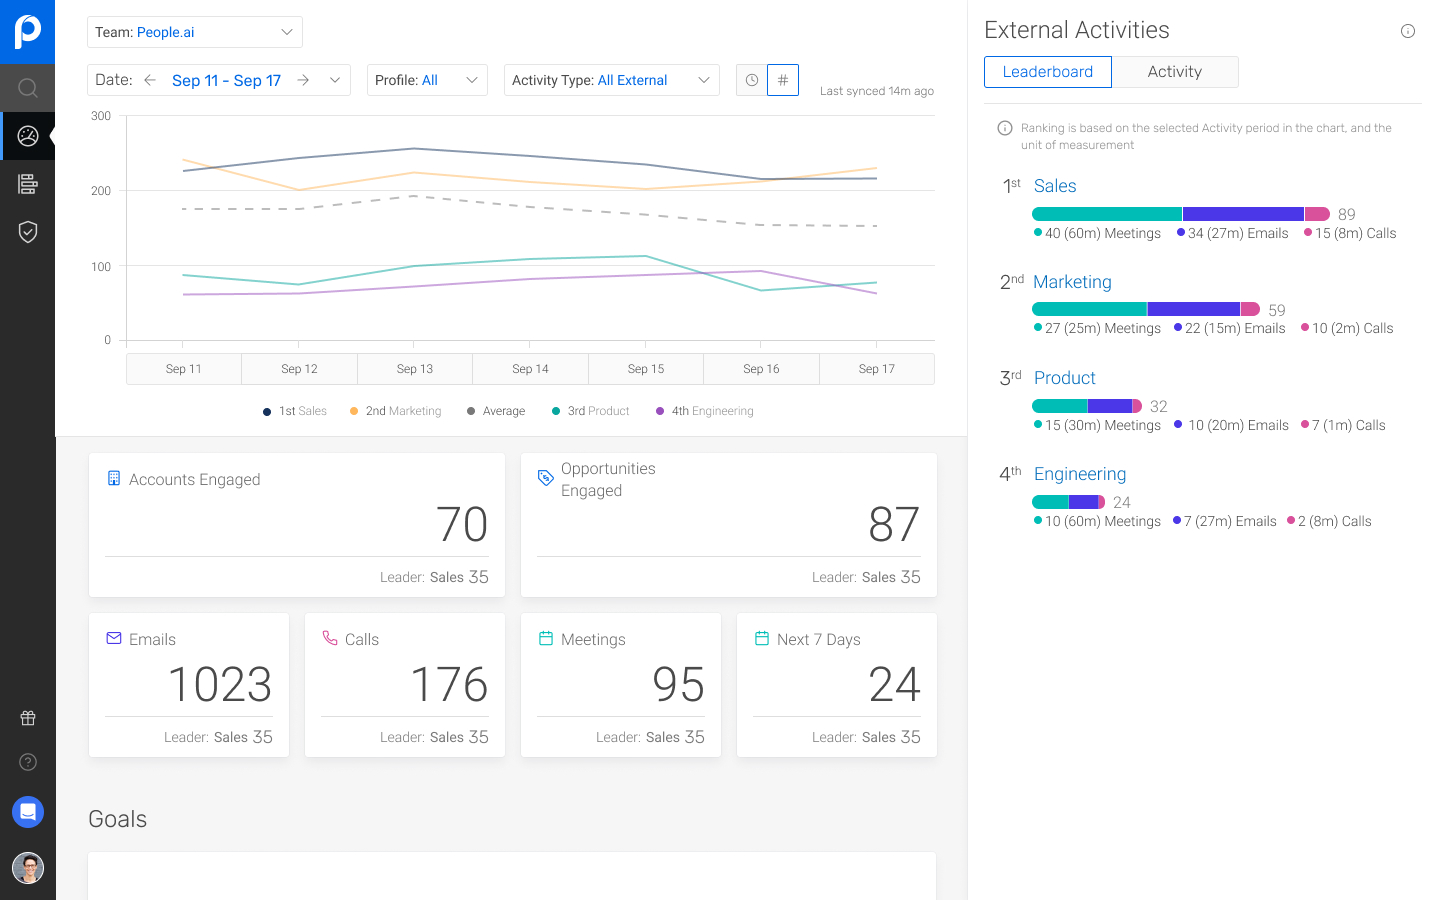Click the Calls phone icon

[x=330, y=638]
